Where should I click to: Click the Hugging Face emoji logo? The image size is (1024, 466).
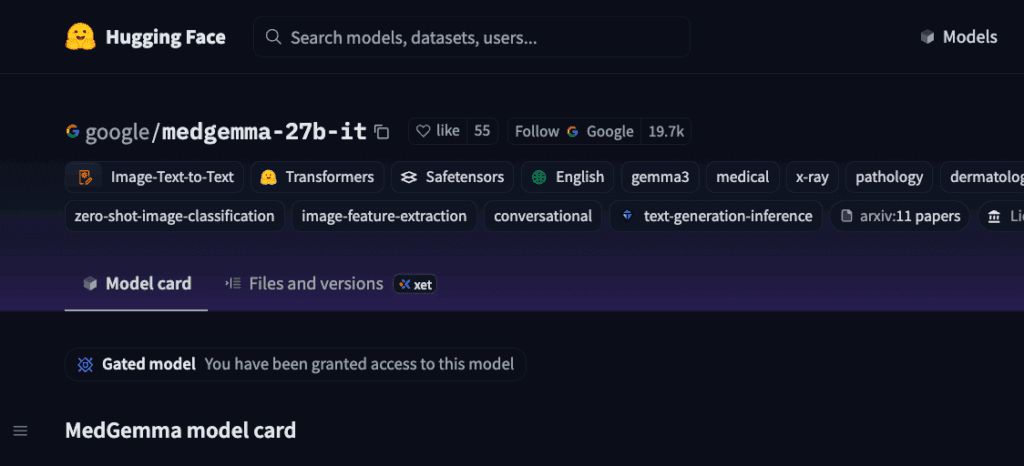click(x=80, y=37)
